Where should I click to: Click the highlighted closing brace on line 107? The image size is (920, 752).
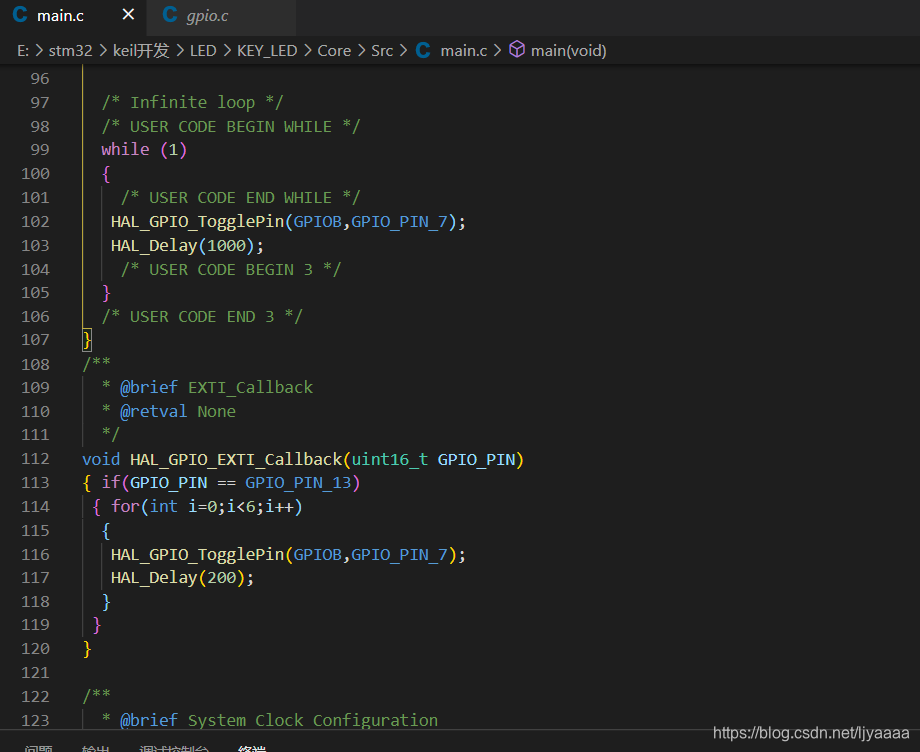point(87,340)
